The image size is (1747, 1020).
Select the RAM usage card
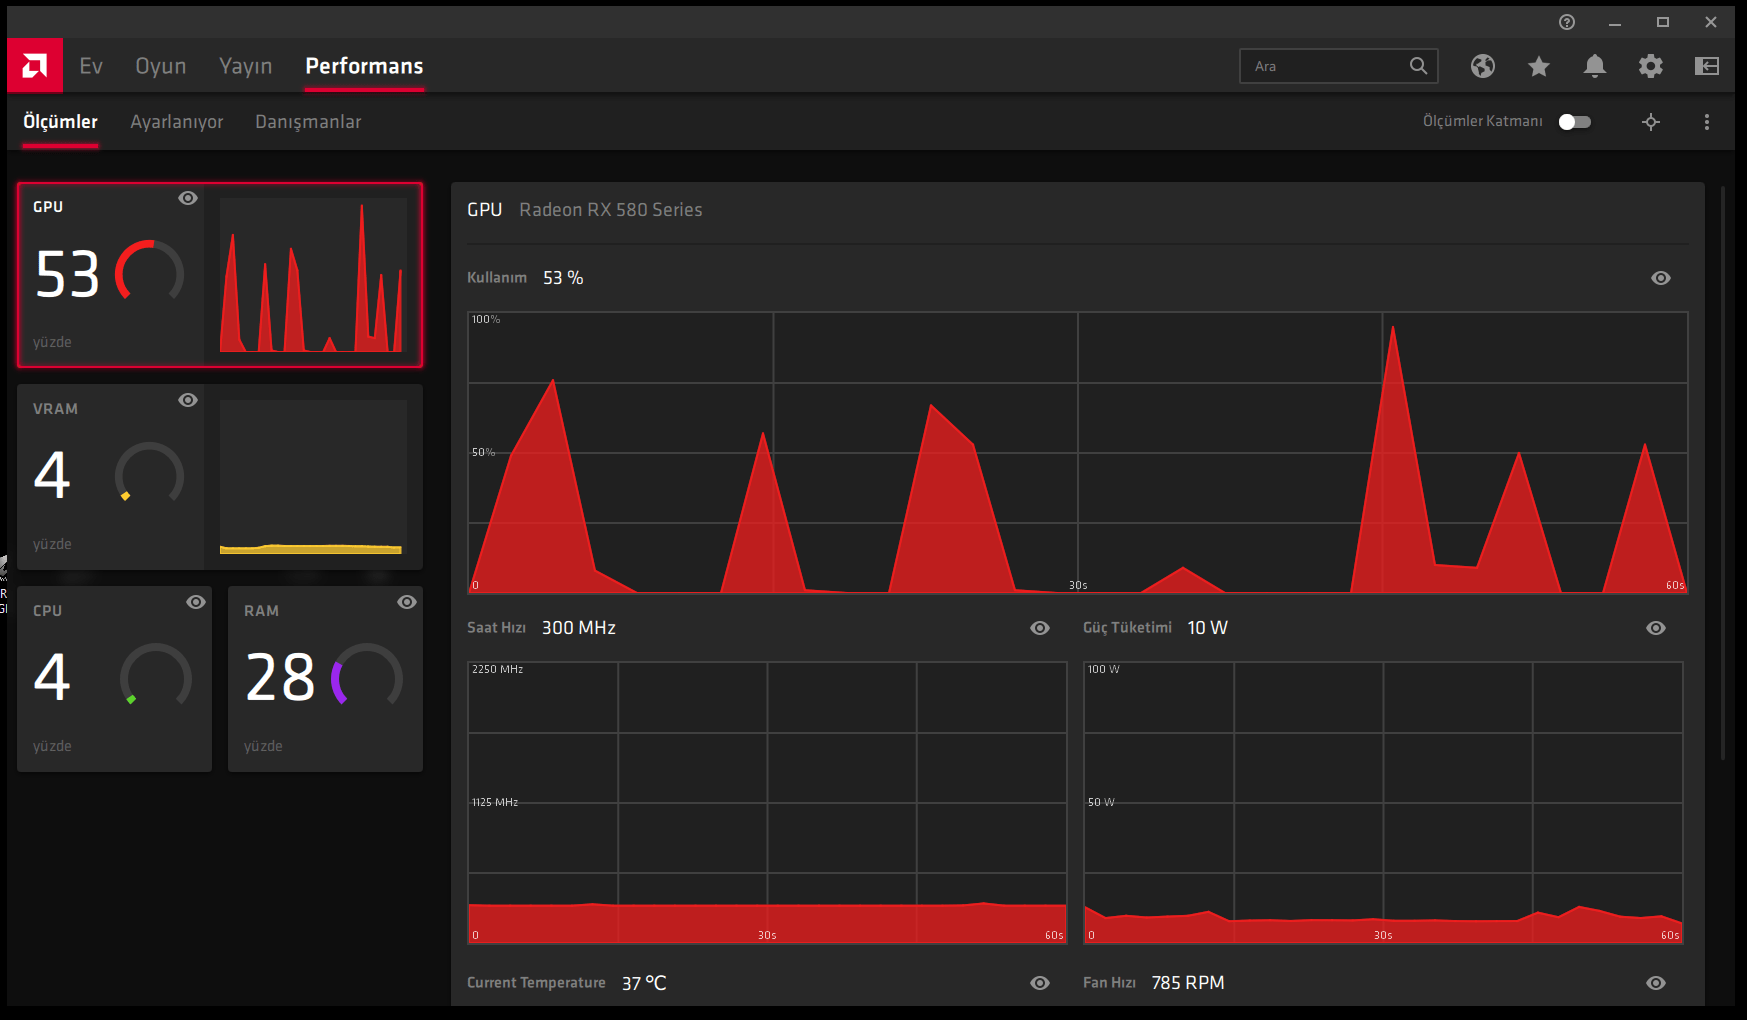point(325,679)
